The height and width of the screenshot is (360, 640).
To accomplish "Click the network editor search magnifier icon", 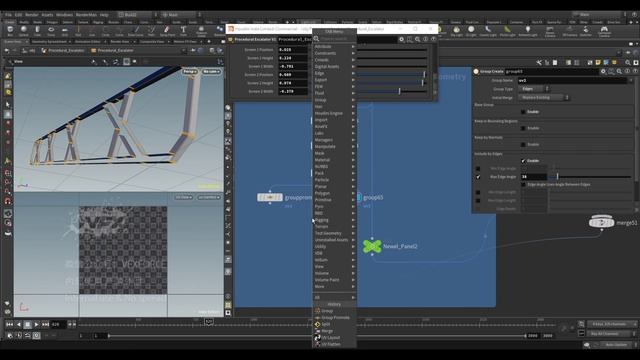I will [628, 62].
